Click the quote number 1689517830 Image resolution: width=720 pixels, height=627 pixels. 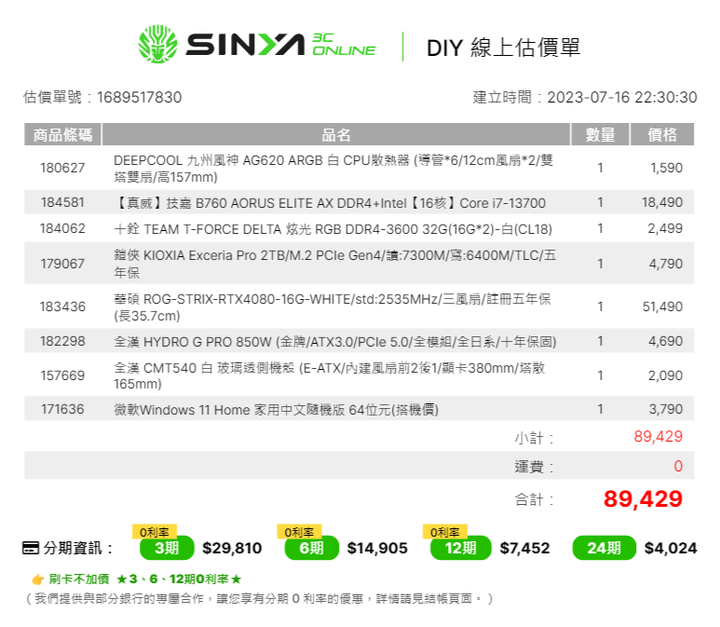[x=140, y=97]
